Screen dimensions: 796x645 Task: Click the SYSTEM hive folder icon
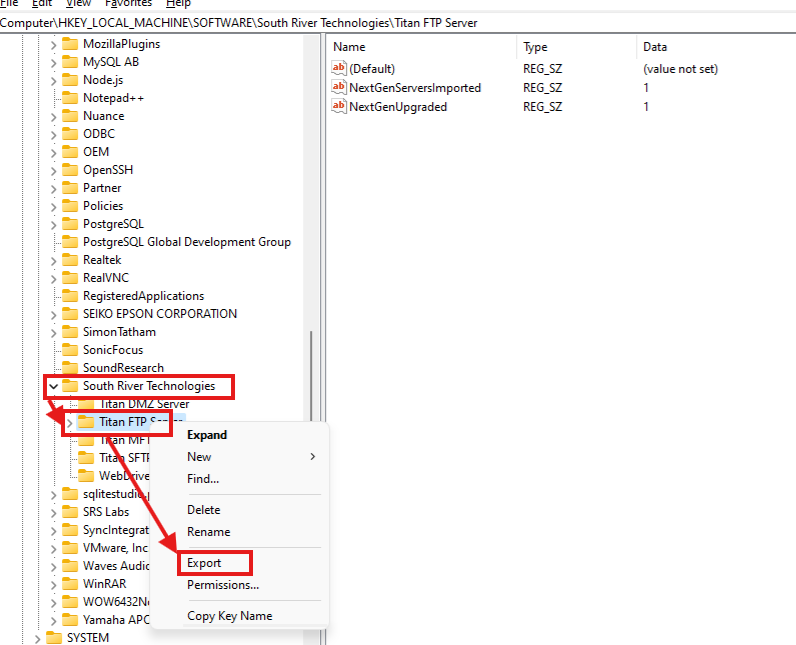(54, 638)
